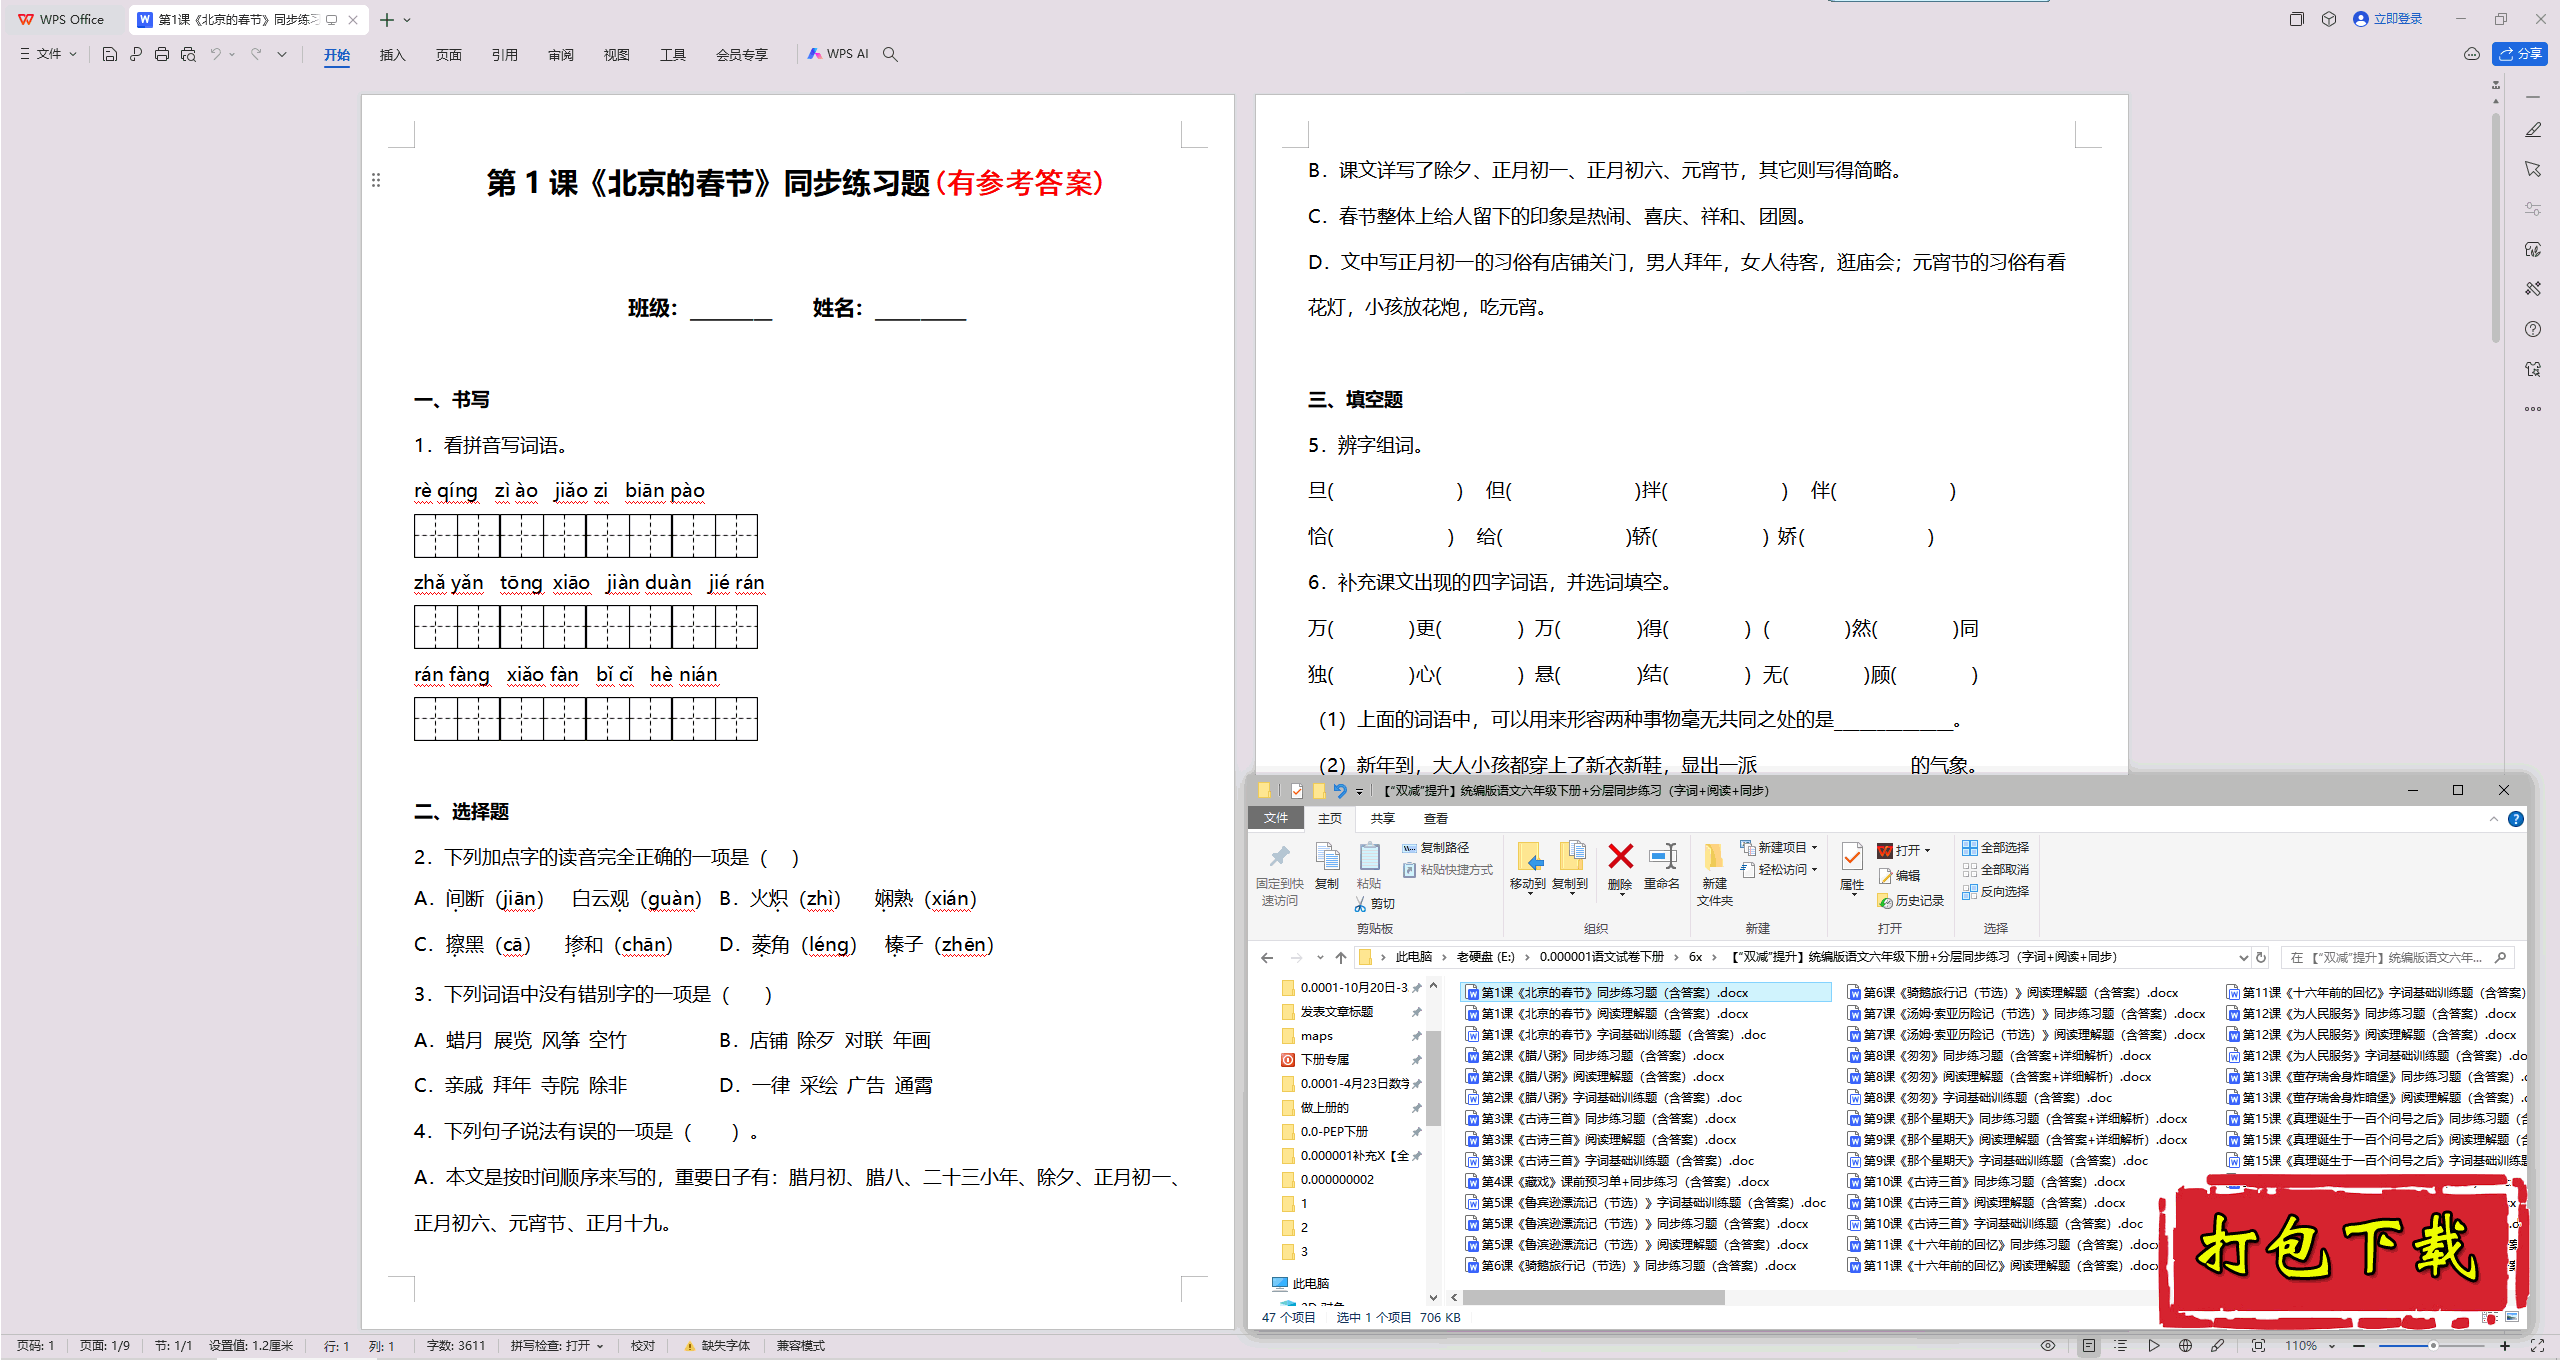
Task: Click Invert Selection in Explorer ribbon
Action: pos(1996,892)
